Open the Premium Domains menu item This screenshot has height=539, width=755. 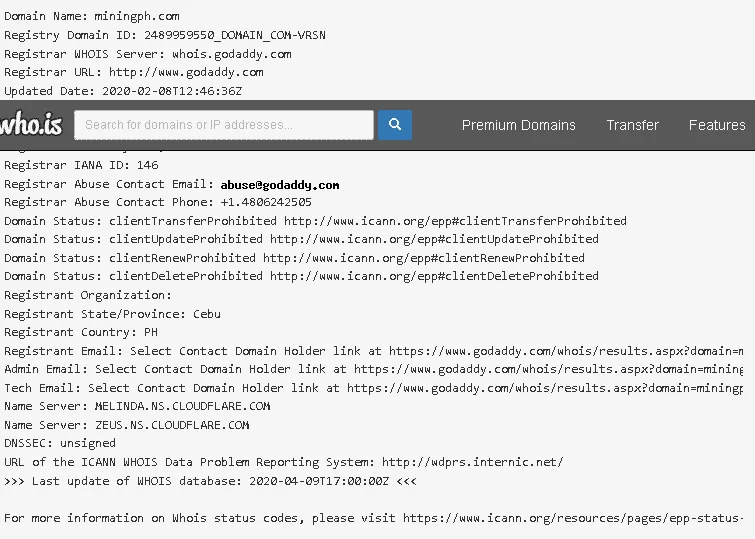(x=519, y=125)
